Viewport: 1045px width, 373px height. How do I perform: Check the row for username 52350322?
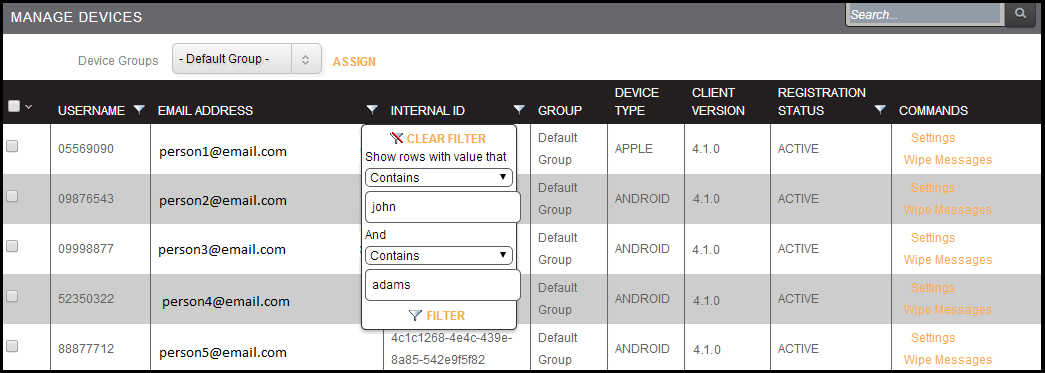(12, 296)
